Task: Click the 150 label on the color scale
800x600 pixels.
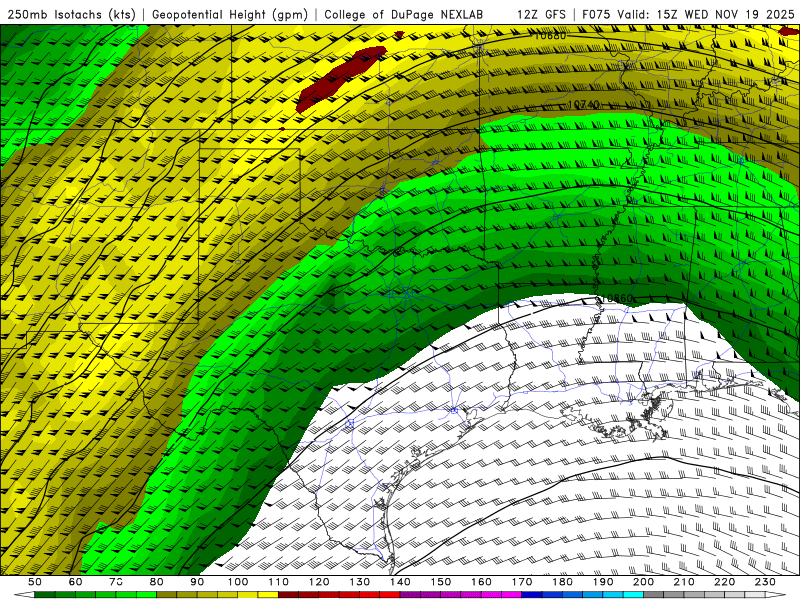Action: 441,582
